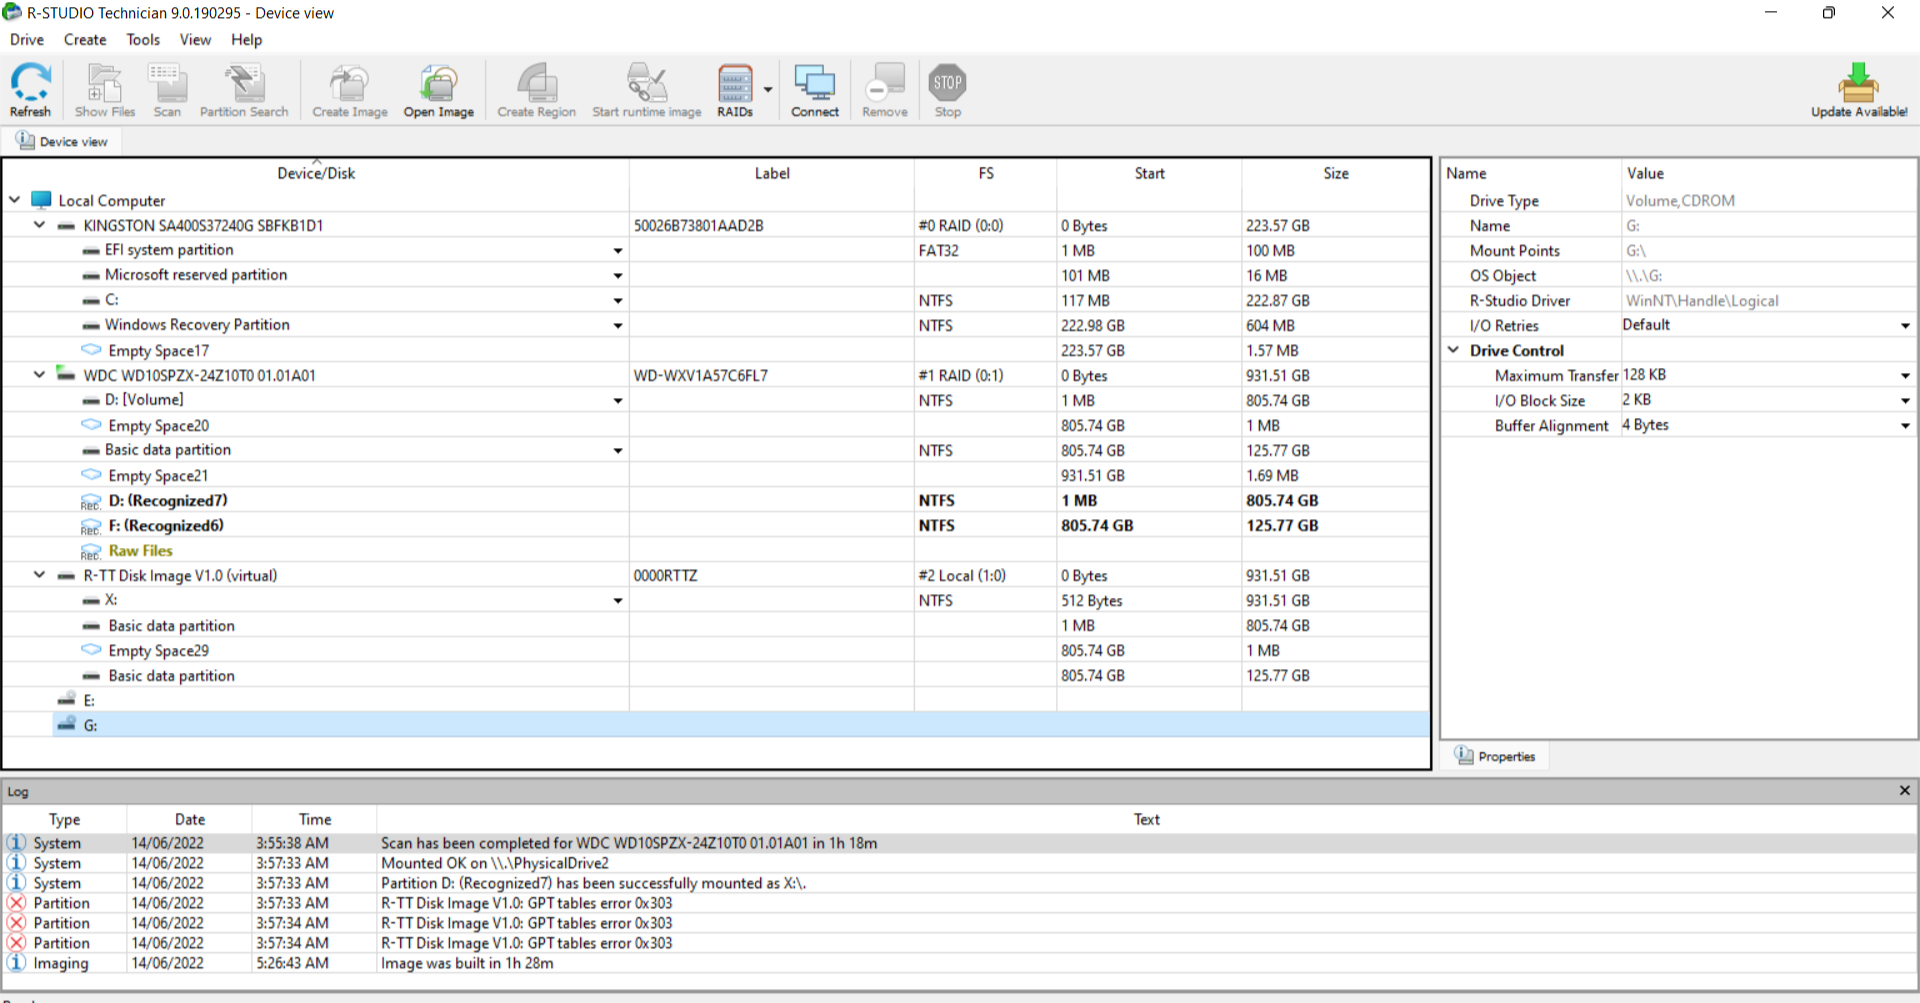Open I/O Retries value dropdown

pos(1905,326)
